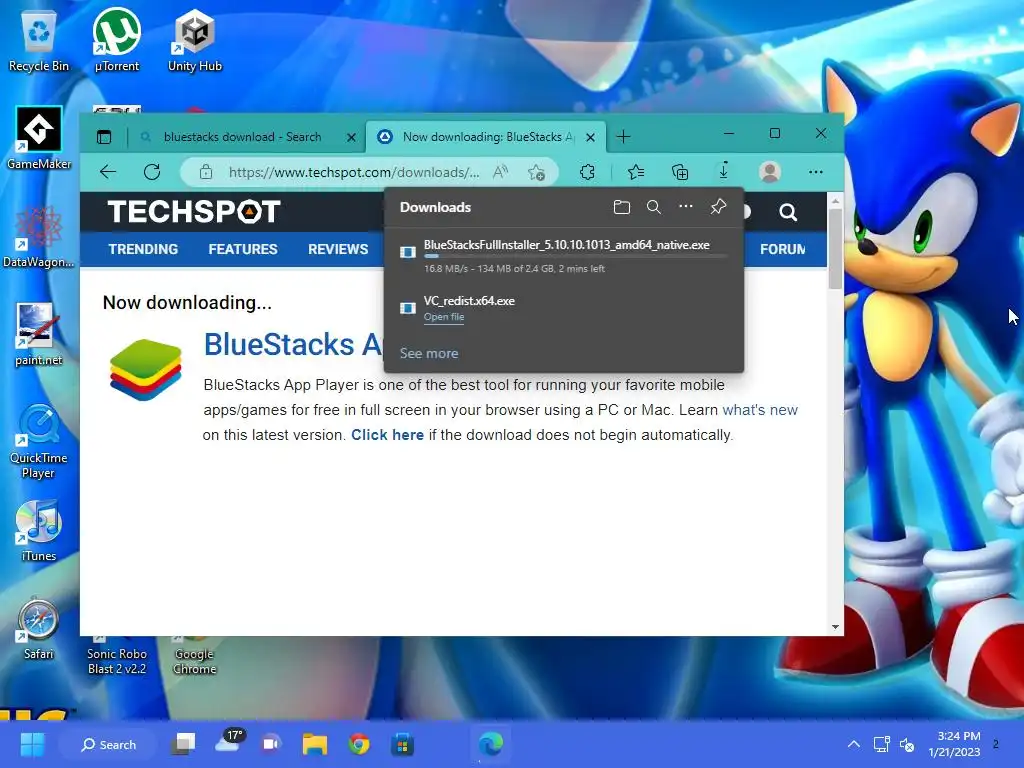This screenshot has height=768, width=1024.
Task: Open Task View on the taskbar
Action: point(184,744)
